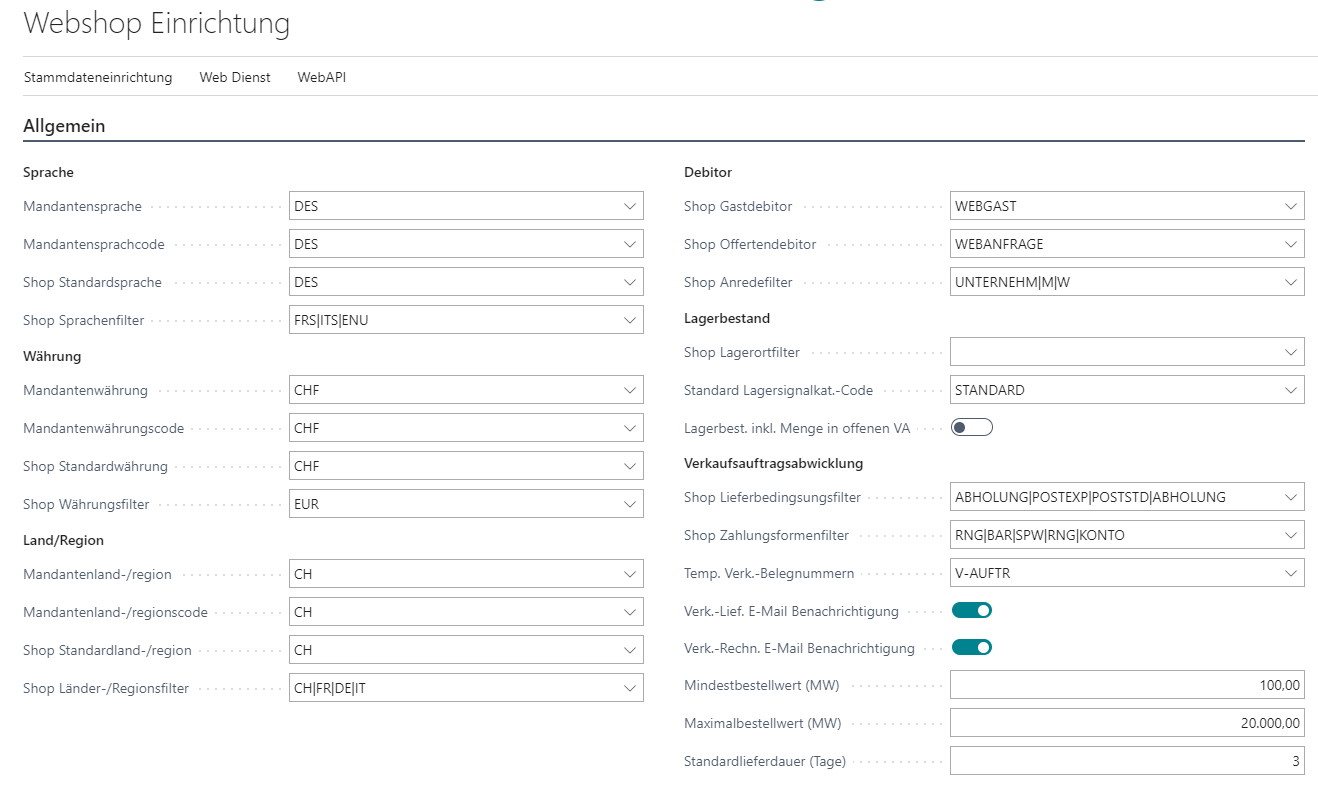Click the Standardlieferdauer (Tage) field
Viewport: 1318px width, 791px height.
coord(1127,761)
